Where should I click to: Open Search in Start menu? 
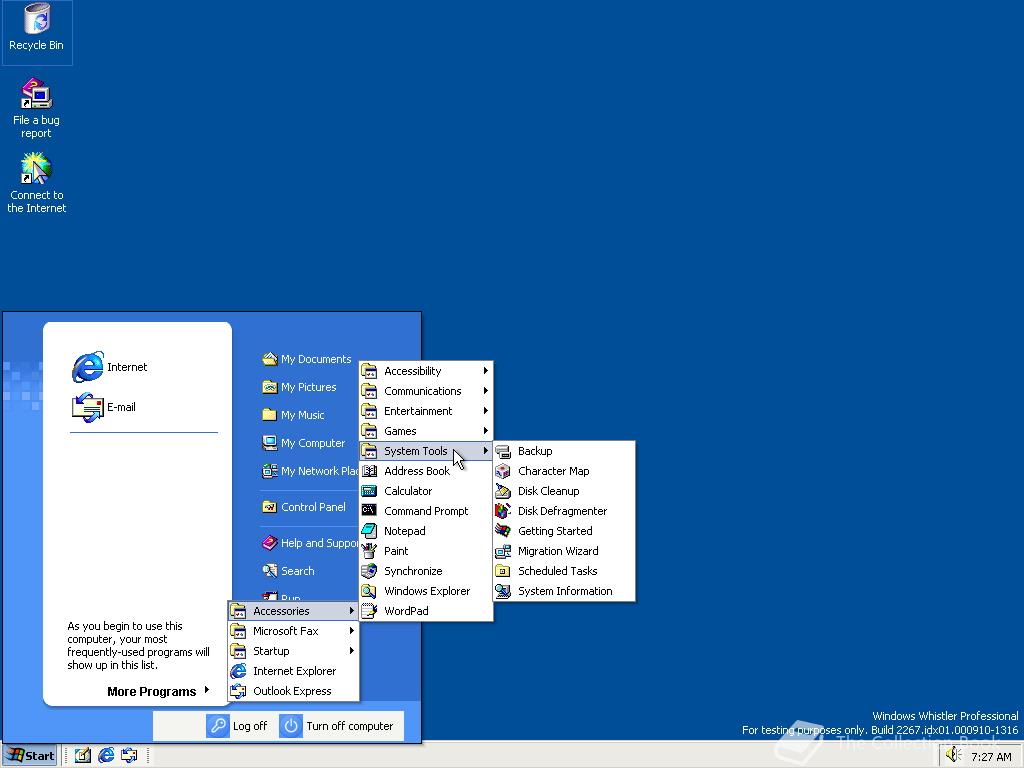pos(288,571)
